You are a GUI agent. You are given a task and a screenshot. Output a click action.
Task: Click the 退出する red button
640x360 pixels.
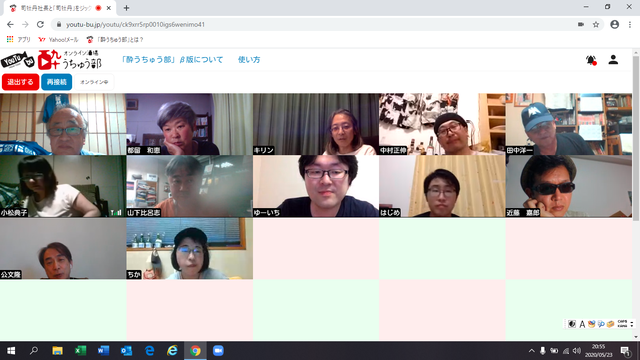pyautogui.click(x=20, y=82)
